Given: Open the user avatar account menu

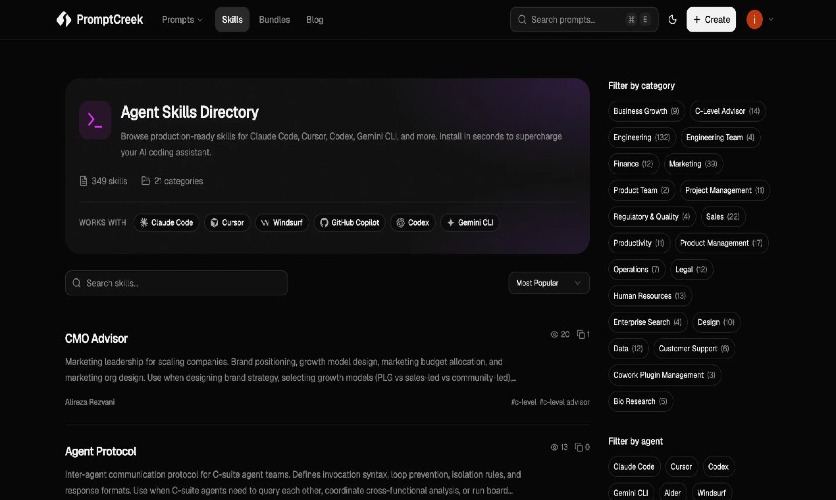Looking at the screenshot, I should pos(755,19).
